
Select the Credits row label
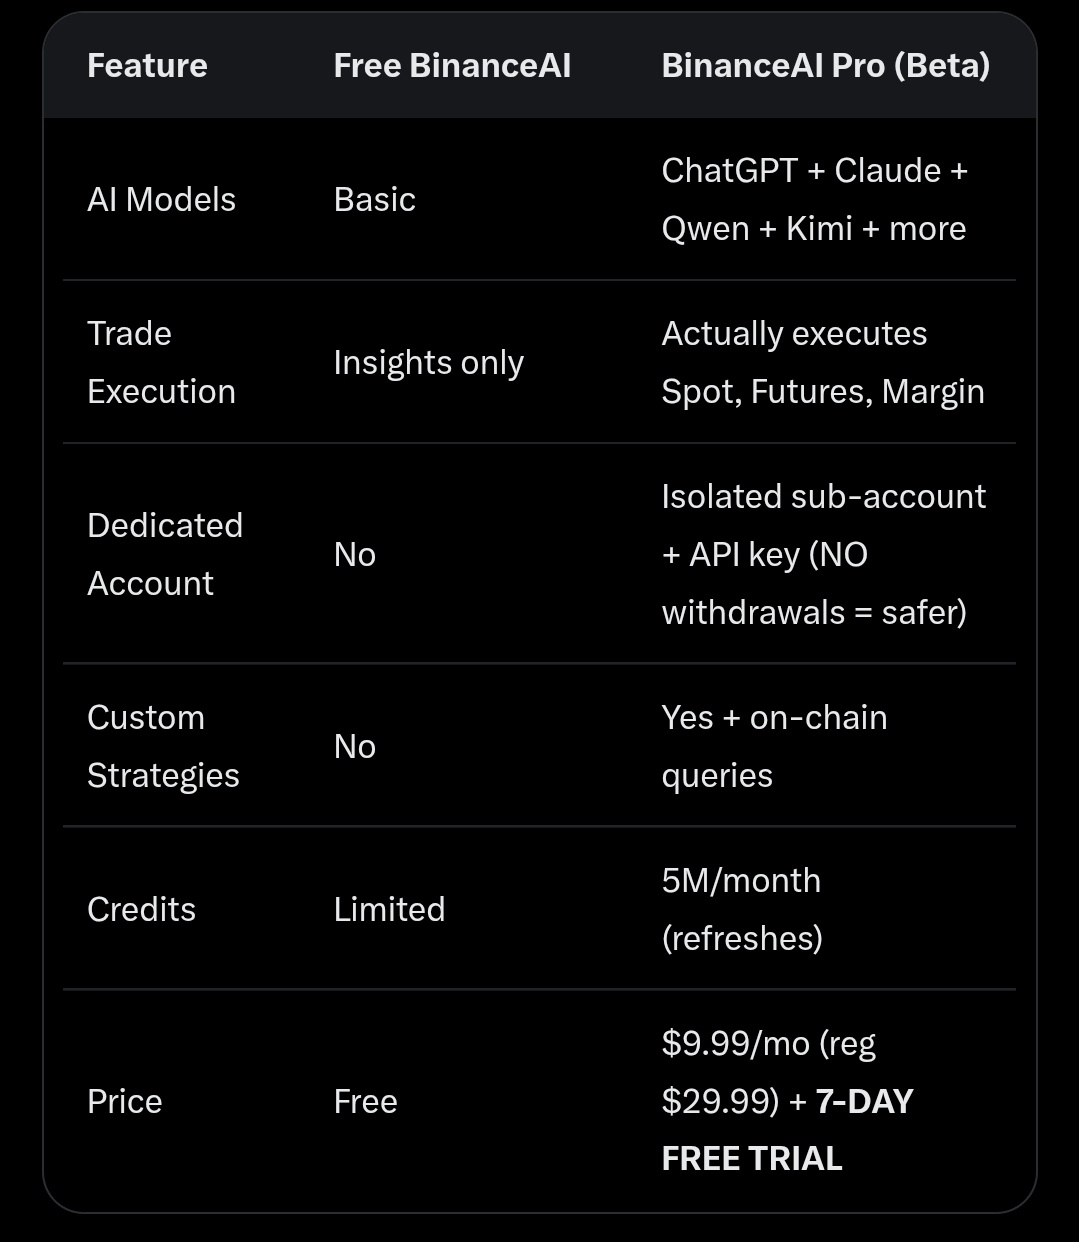pyautogui.click(x=141, y=909)
